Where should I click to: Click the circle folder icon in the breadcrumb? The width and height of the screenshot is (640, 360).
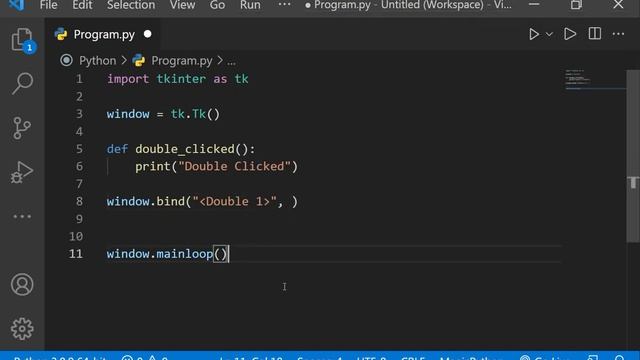click(x=66, y=60)
